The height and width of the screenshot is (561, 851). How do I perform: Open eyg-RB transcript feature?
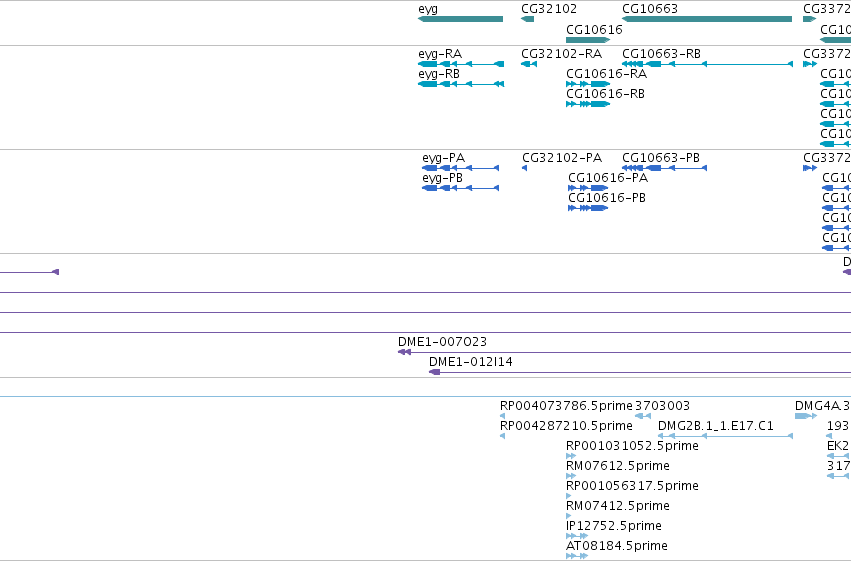click(461, 84)
